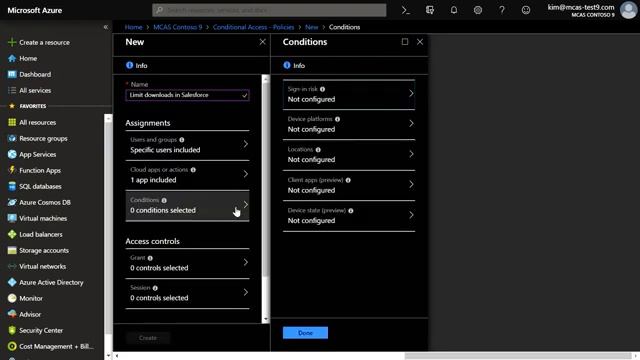The height and width of the screenshot is (360, 640).
Task: Click the Function Apps lightning icon
Action: pyautogui.click(x=12, y=170)
